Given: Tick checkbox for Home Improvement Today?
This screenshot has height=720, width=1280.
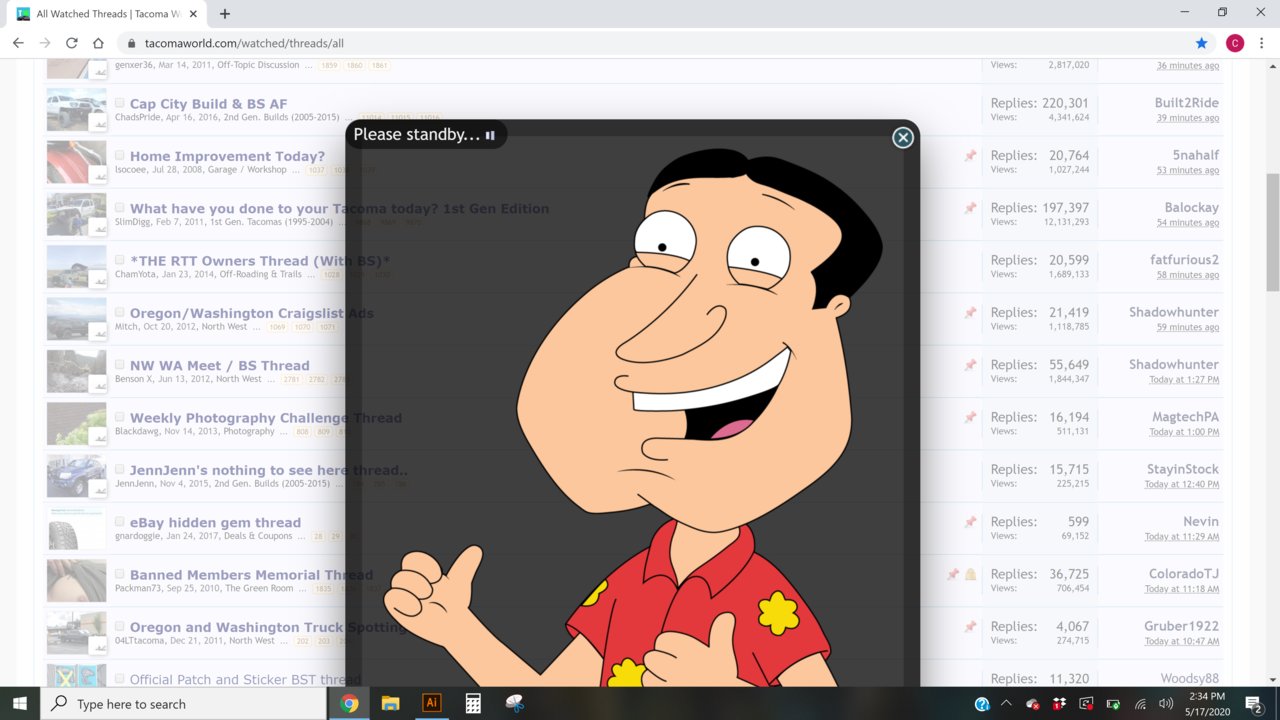Looking at the screenshot, I should point(120,155).
